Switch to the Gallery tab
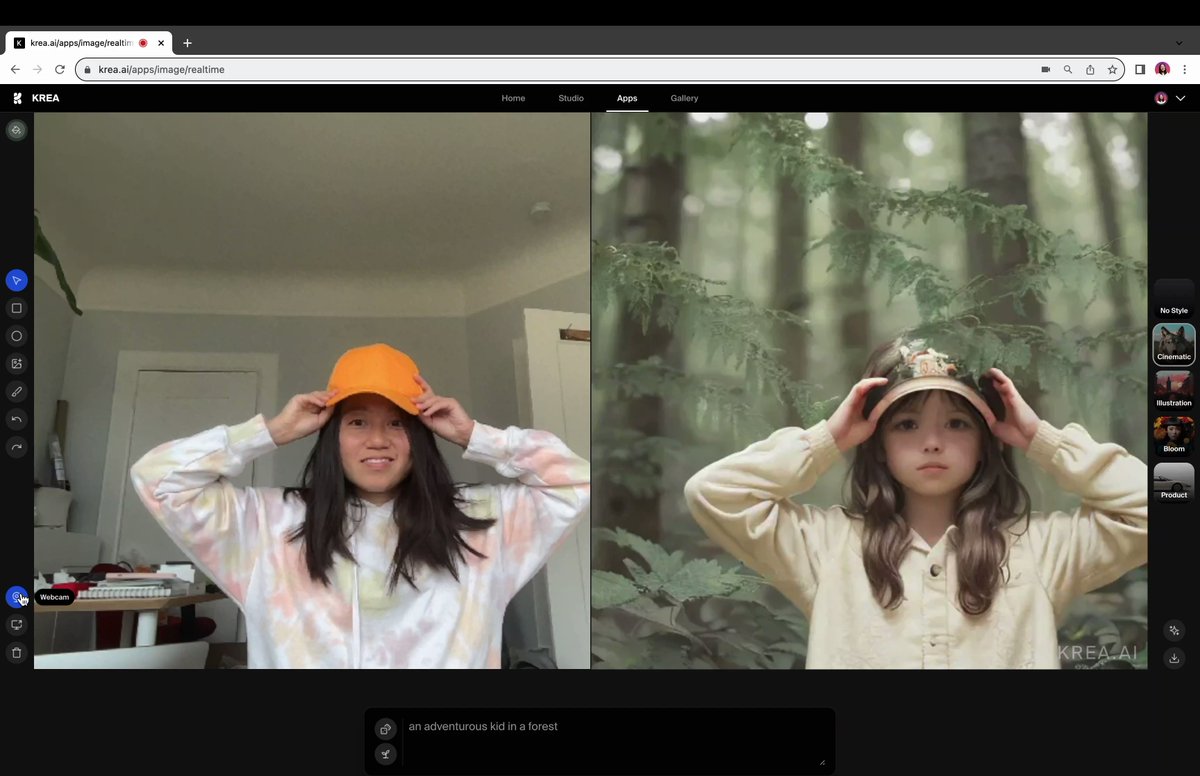Image resolution: width=1200 pixels, height=776 pixels. coord(684,98)
